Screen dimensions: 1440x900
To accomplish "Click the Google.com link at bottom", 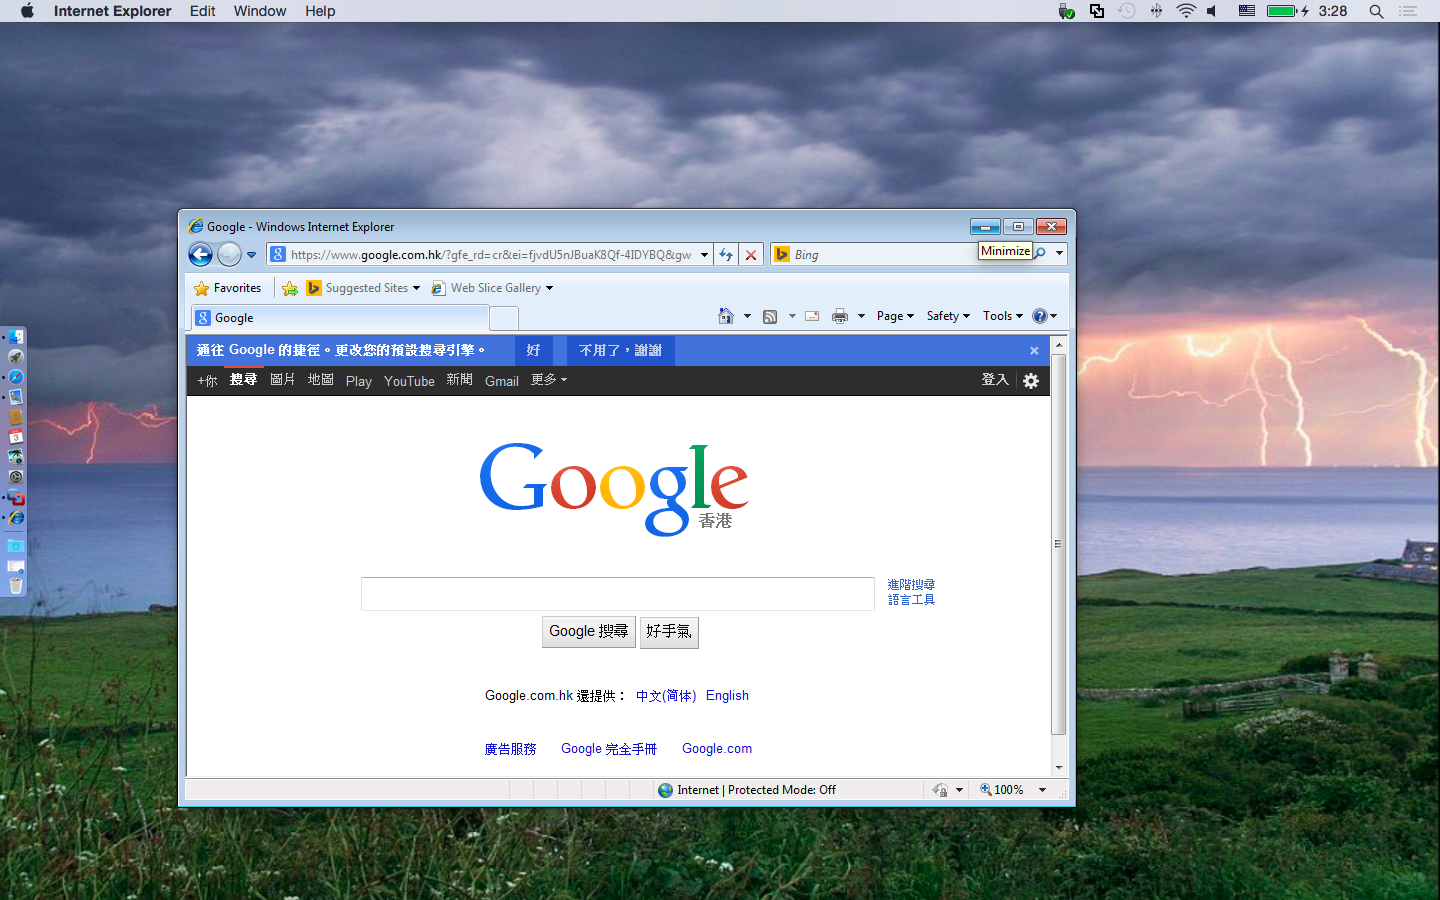I will pos(717,749).
